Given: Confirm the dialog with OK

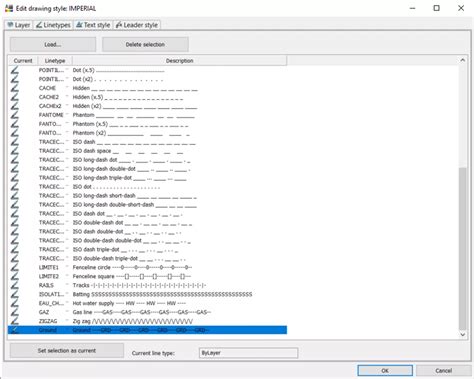Looking at the screenshot, I should pos(385,371).
